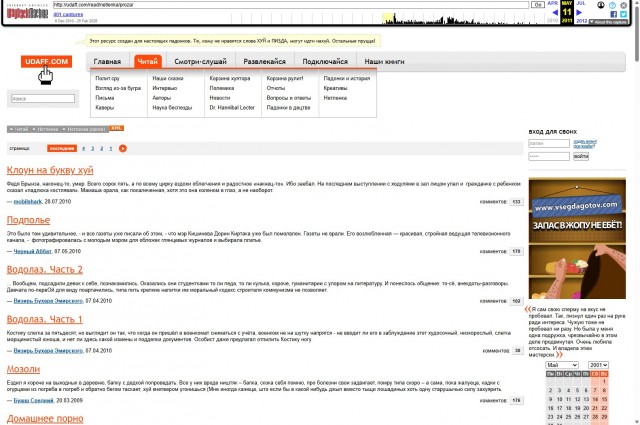Select the active Читай tab
Viewport: 640px width, 425px height.
[148, 62]
